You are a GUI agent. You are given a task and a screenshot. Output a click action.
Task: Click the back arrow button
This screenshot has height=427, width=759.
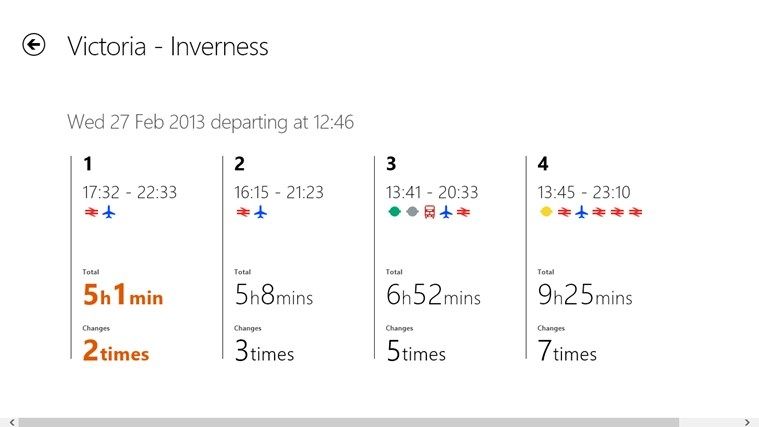coord(33,45)
